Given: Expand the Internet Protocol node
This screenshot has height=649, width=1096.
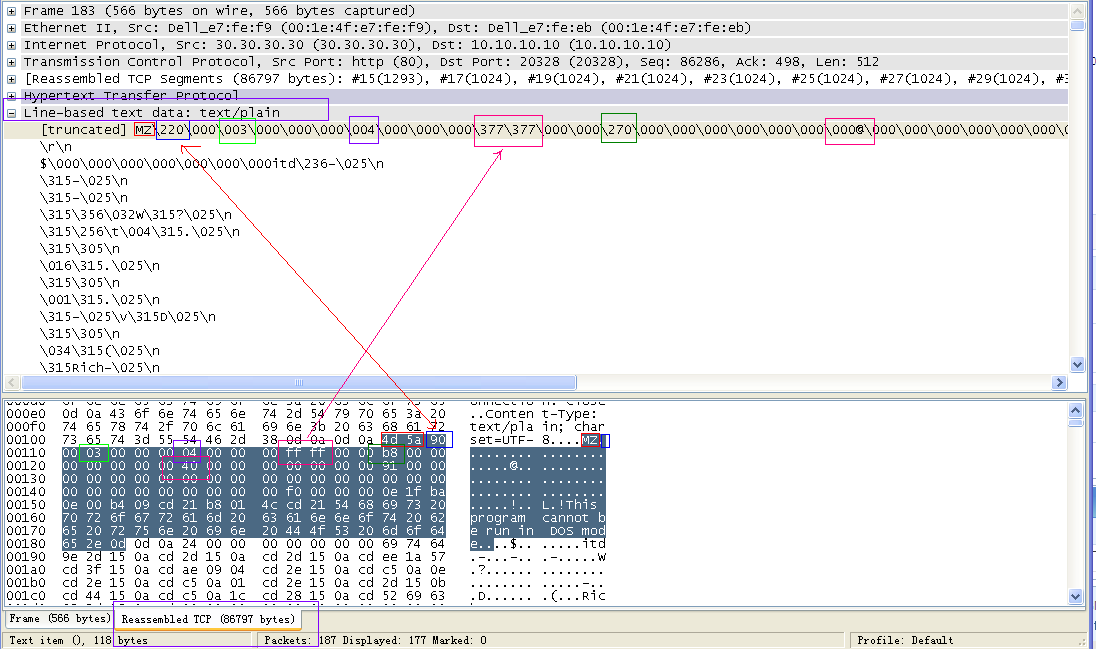Looking at the screenshot, I should coord(12,45).
